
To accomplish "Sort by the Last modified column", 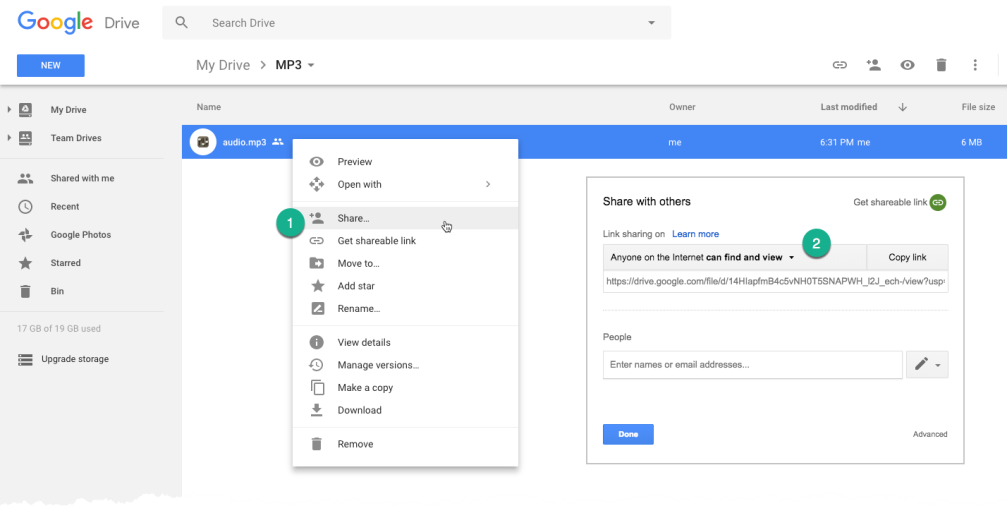I will coord(848,107).
